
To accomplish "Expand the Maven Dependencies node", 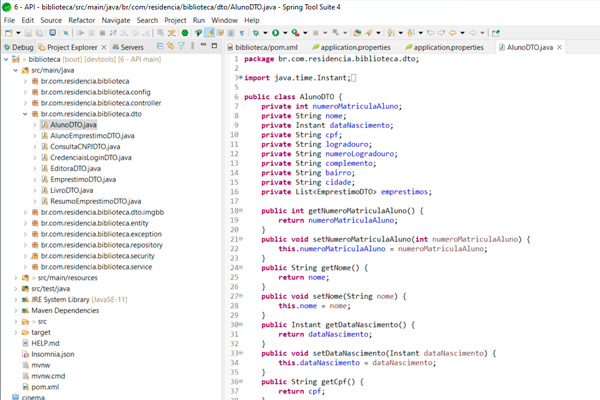I will (x=16, y=310).
